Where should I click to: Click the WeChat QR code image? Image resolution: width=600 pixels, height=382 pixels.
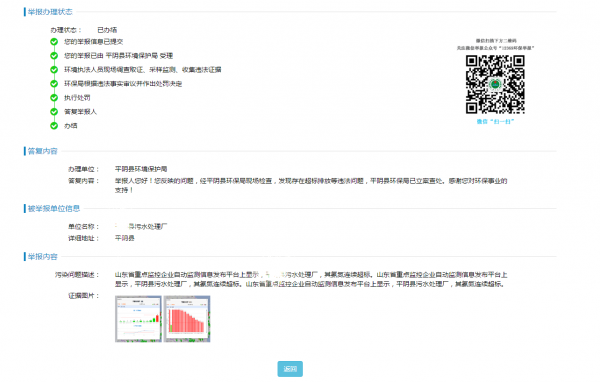point(495,84)
